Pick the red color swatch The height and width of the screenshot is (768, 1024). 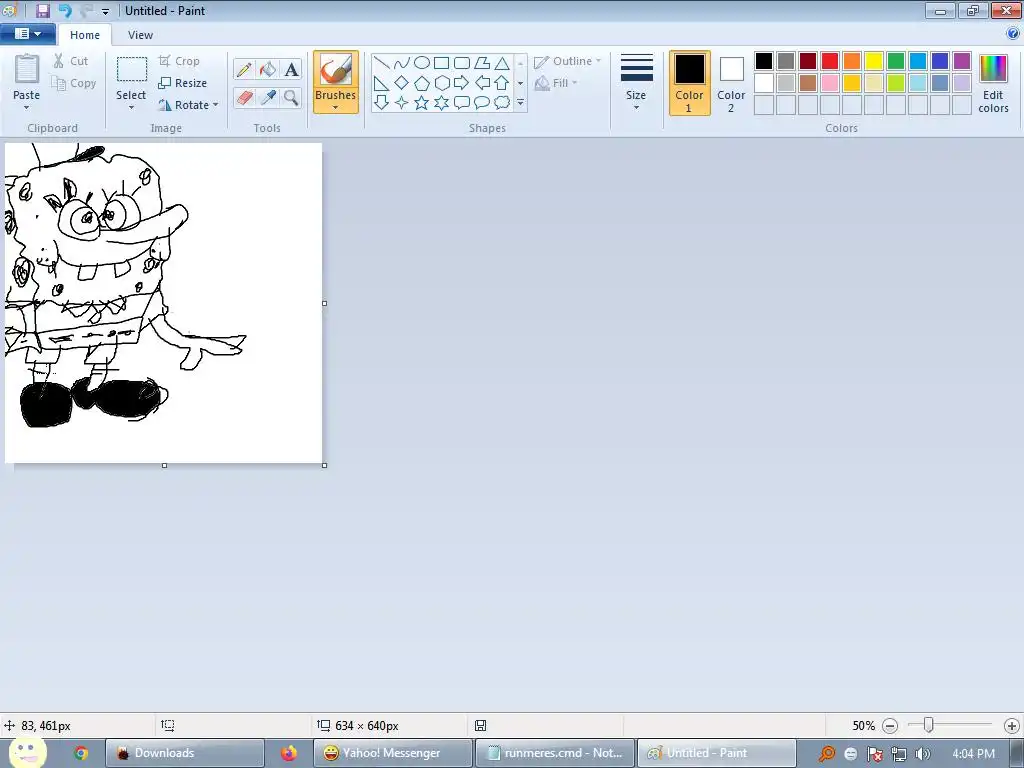coord(829,61)
